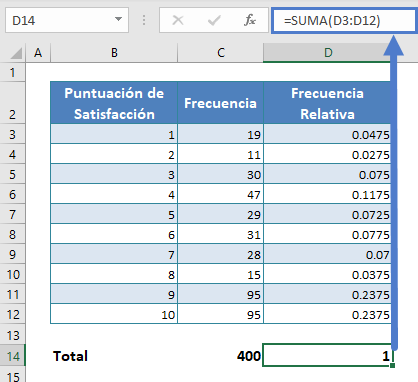Viewport: 418px width, 382px height.
Task: Click the relative frequency 0.075 cell
Action: pos(327,174)
